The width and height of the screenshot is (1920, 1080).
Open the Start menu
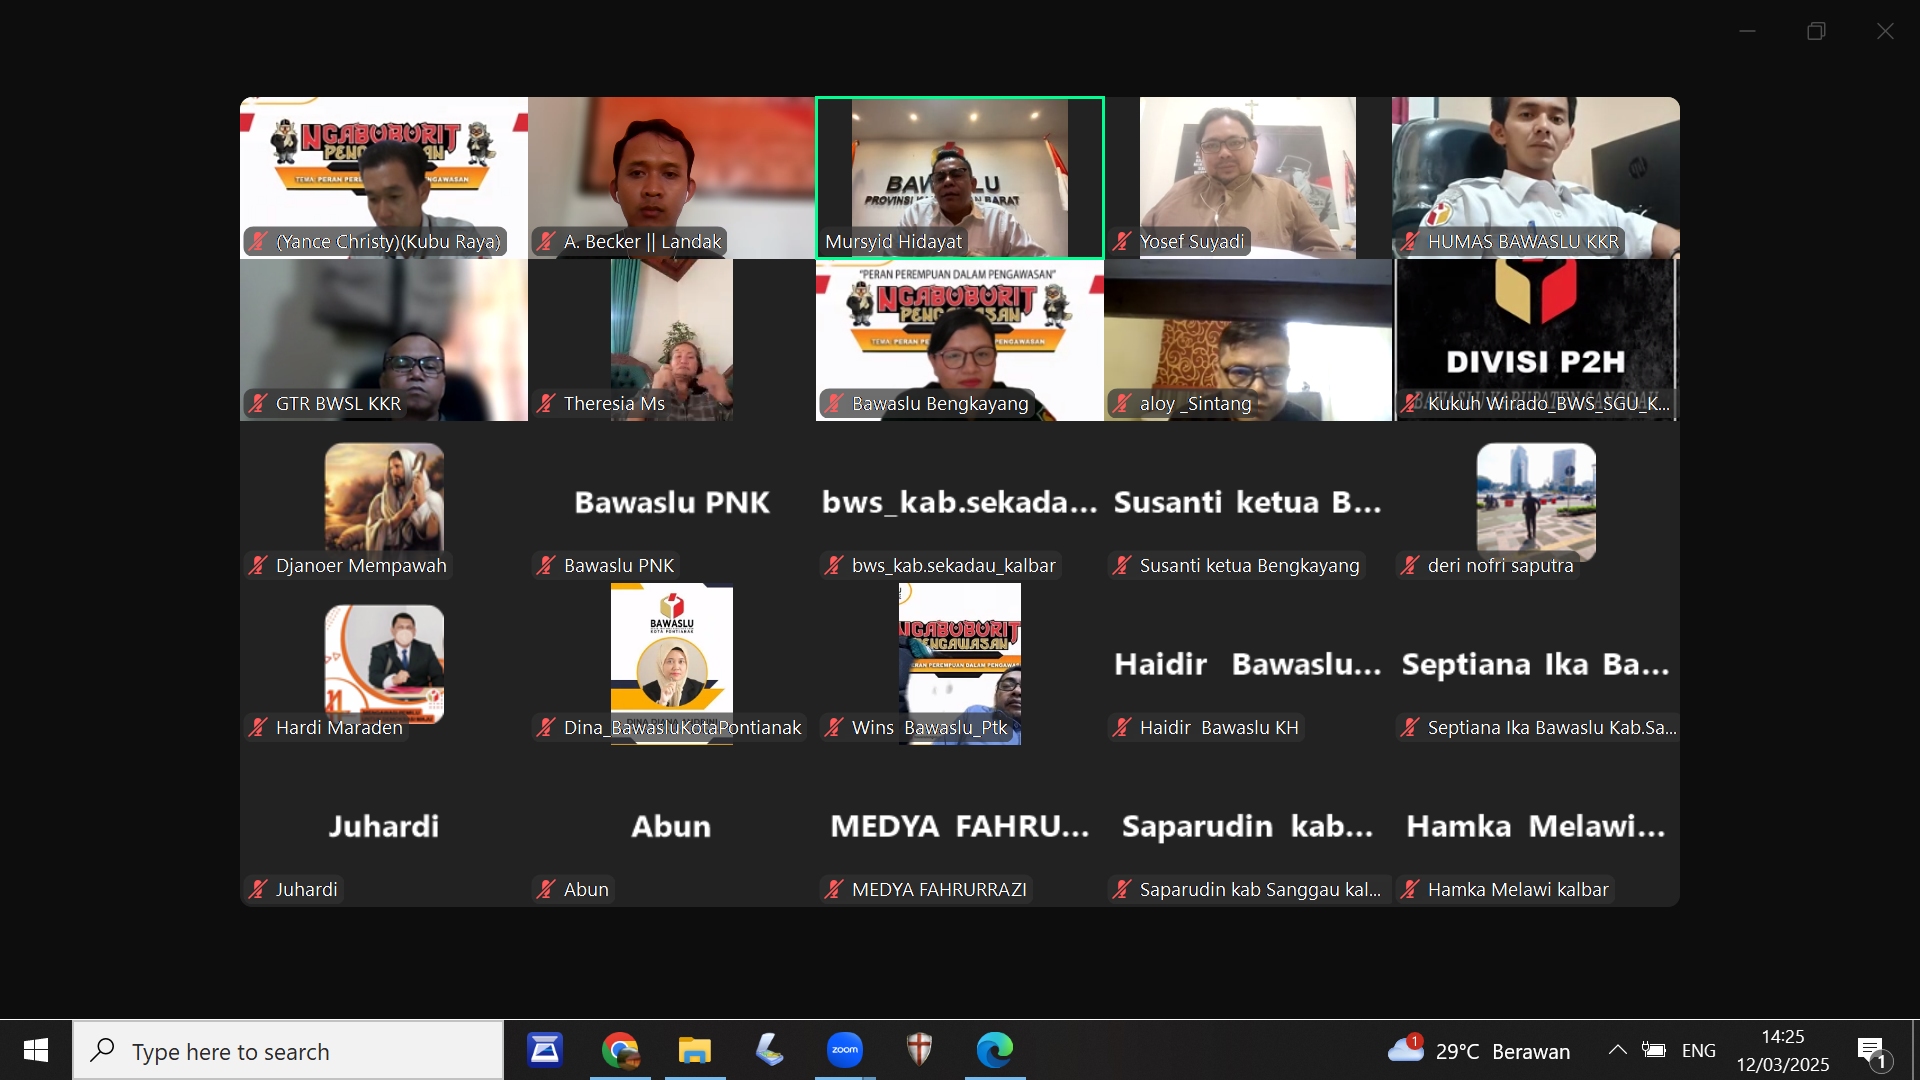[x=35, y=1051]
